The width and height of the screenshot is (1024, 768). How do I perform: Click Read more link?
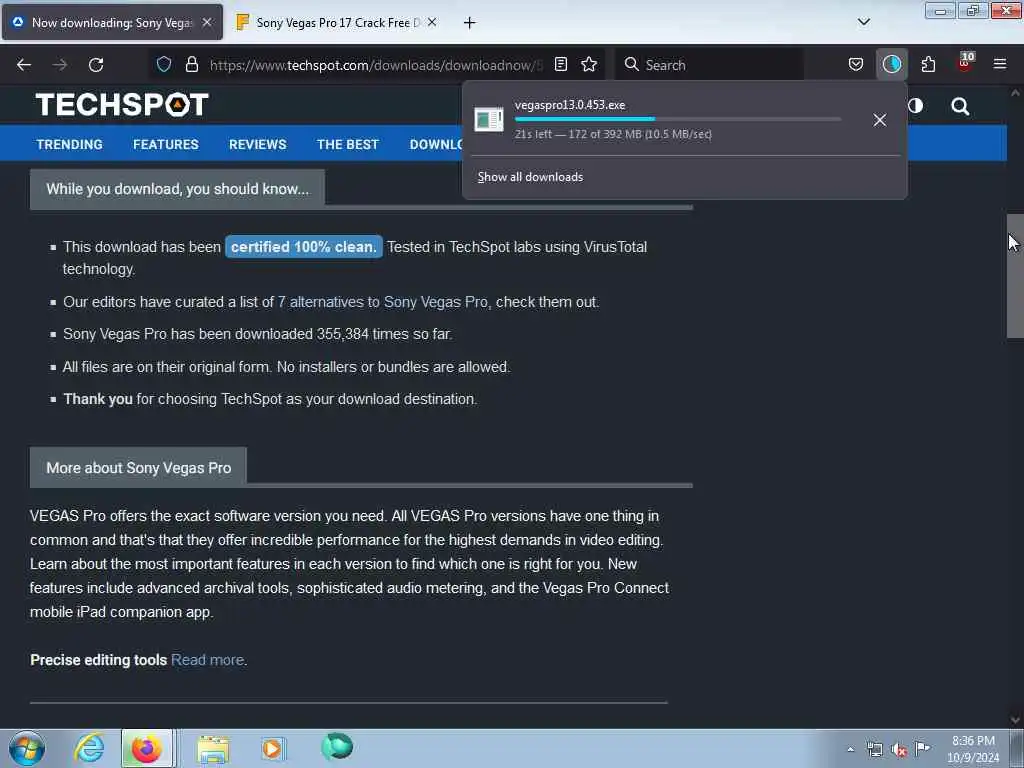[208, 660]
